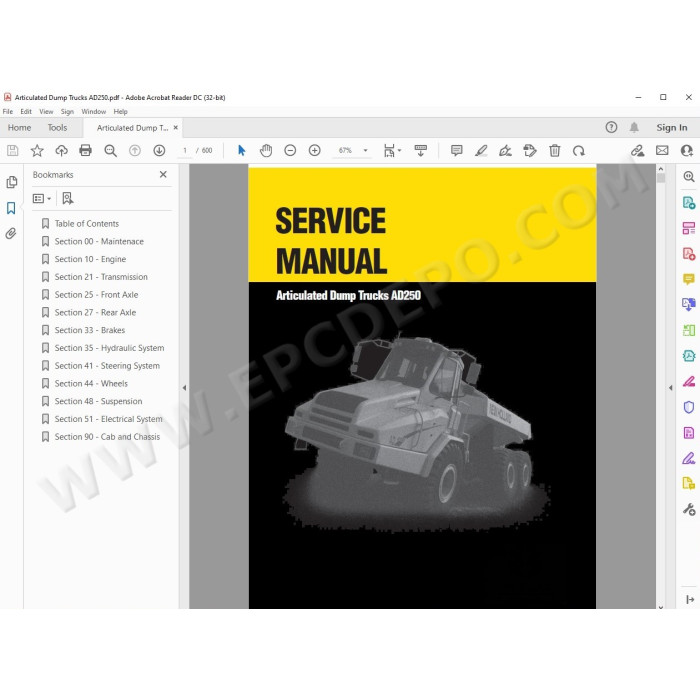Open help question mark icon

611,128
